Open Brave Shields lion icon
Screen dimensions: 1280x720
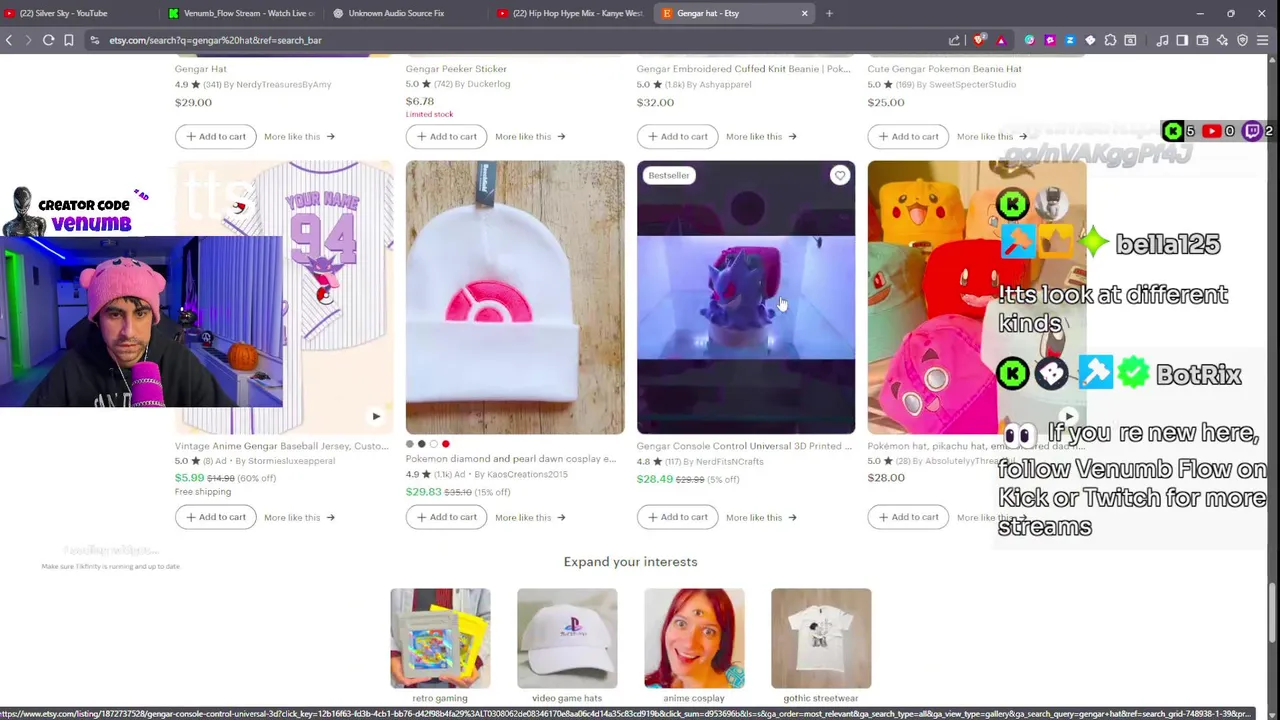(978, 40)
